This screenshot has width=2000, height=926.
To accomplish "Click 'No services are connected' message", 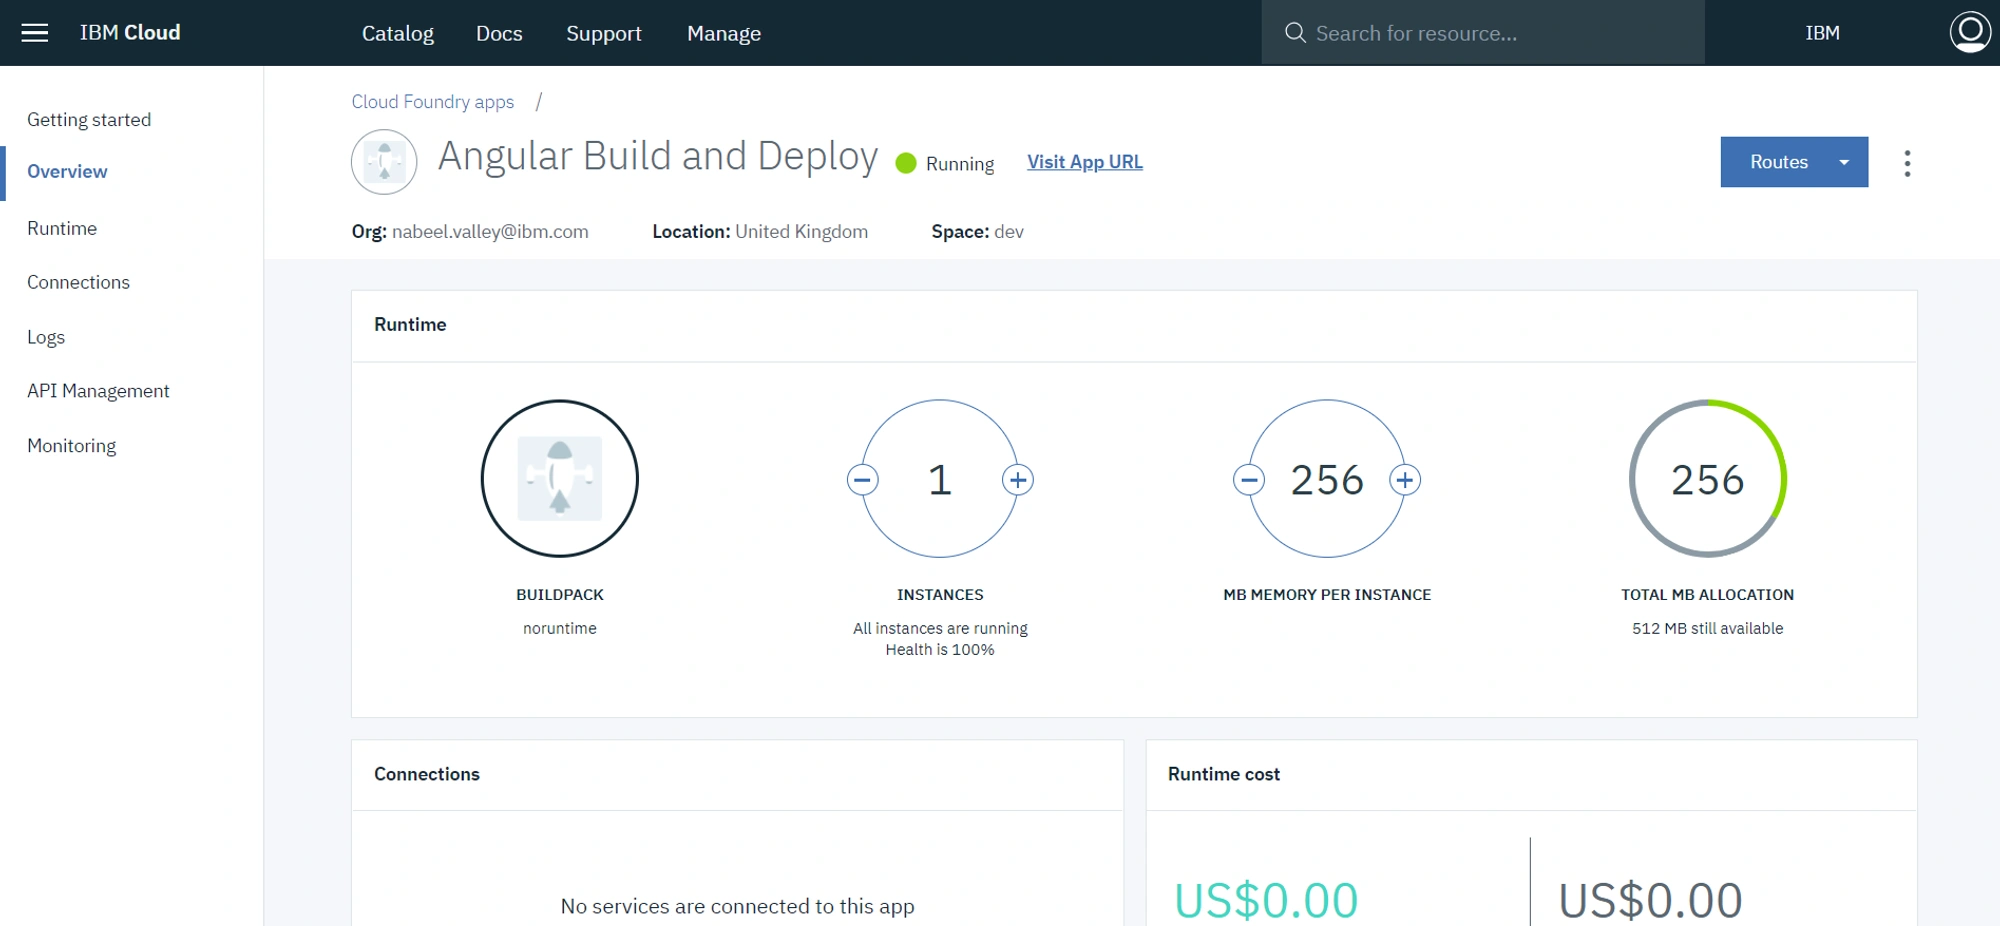I will coord(738,906).
